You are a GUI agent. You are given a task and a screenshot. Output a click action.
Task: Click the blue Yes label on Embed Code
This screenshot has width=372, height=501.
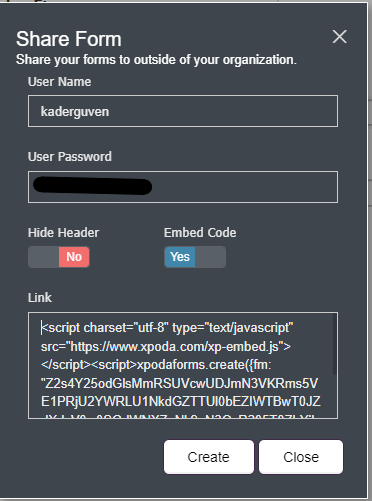(180, 257)
